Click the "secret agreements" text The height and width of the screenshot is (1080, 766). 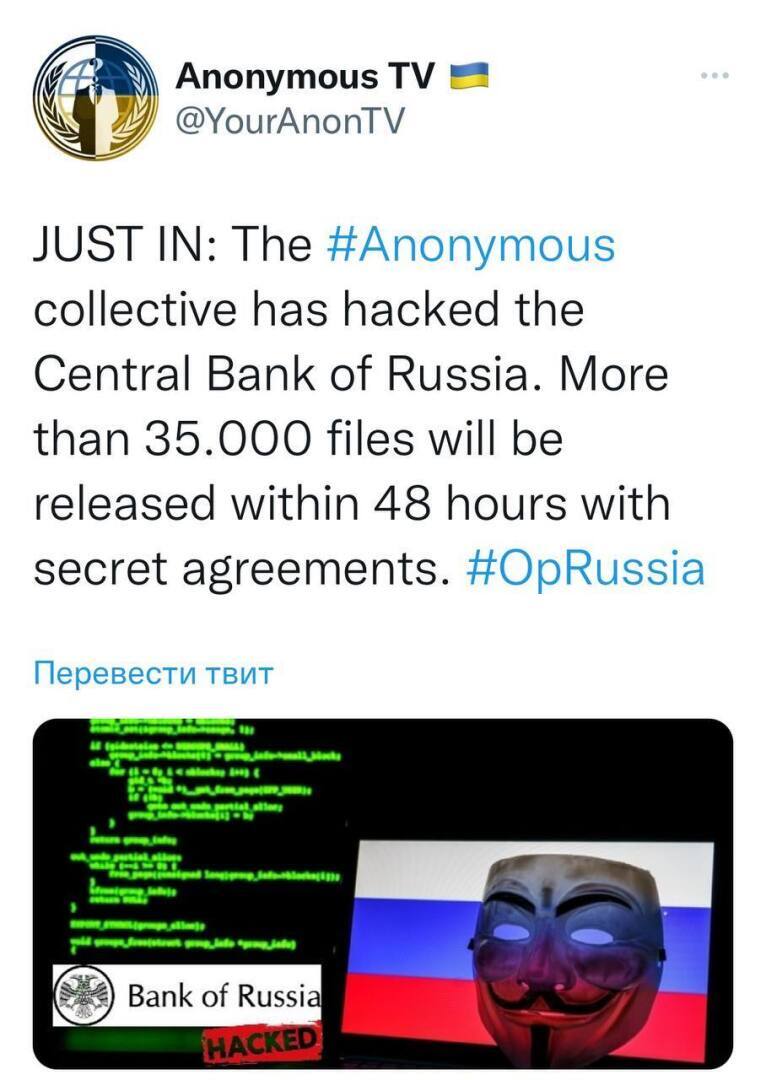[x=240, y=568]
